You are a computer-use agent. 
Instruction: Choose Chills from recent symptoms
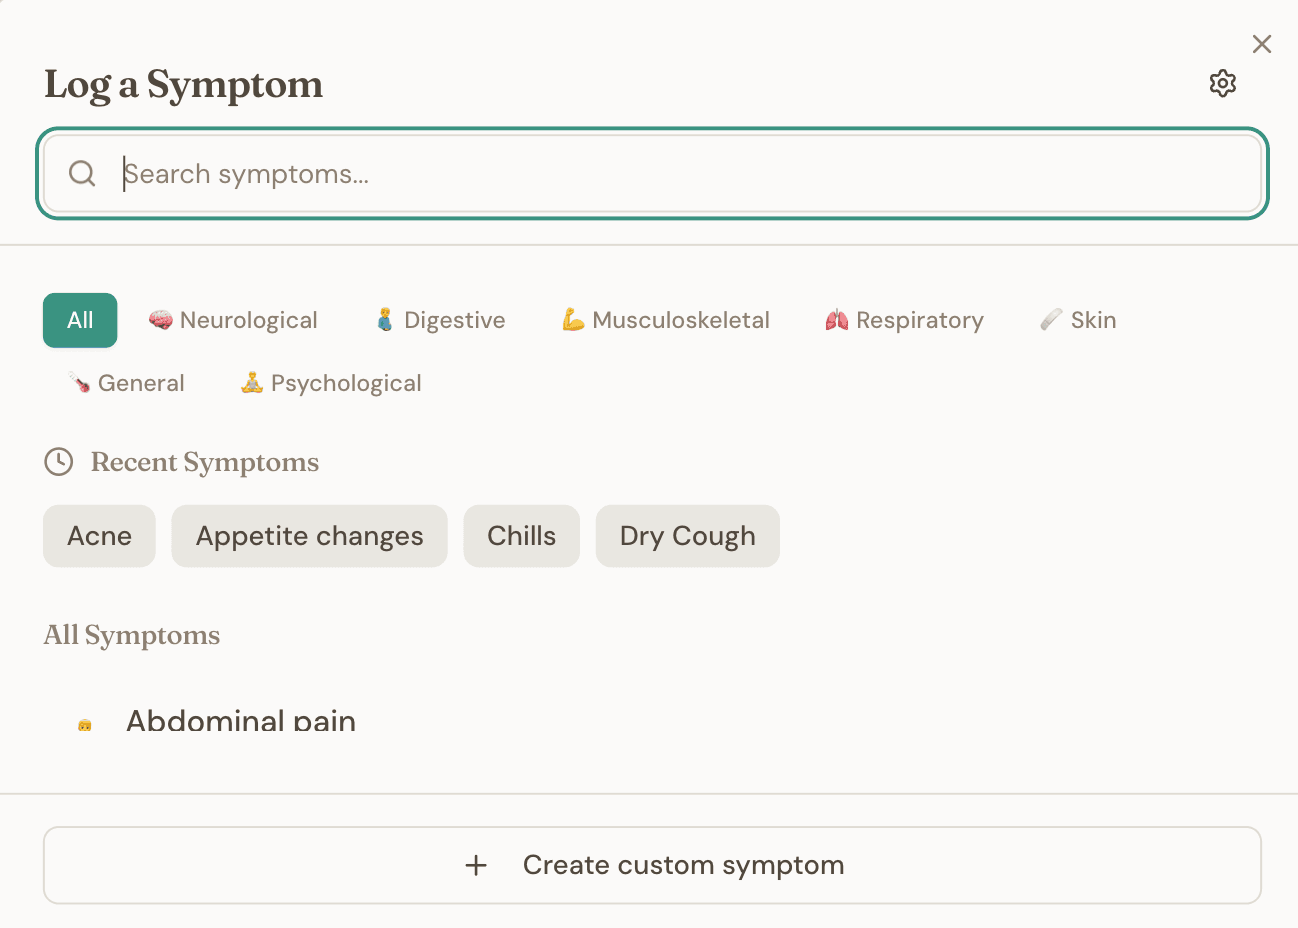pos(521,536)
